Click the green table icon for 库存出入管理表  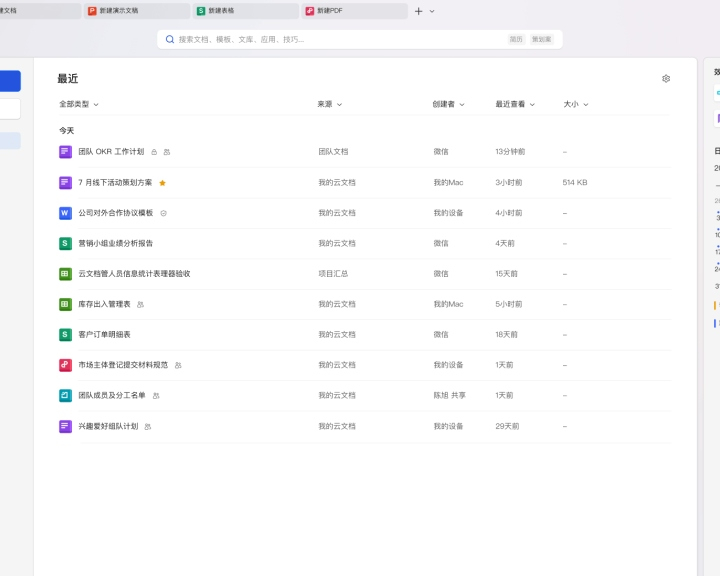pos(65,304)
